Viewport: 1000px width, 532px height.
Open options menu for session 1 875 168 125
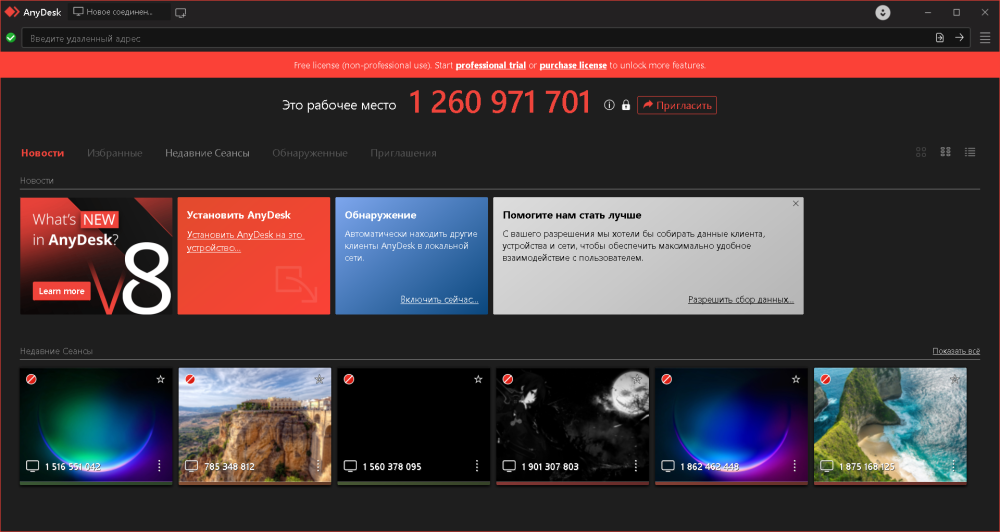(953, 466)
